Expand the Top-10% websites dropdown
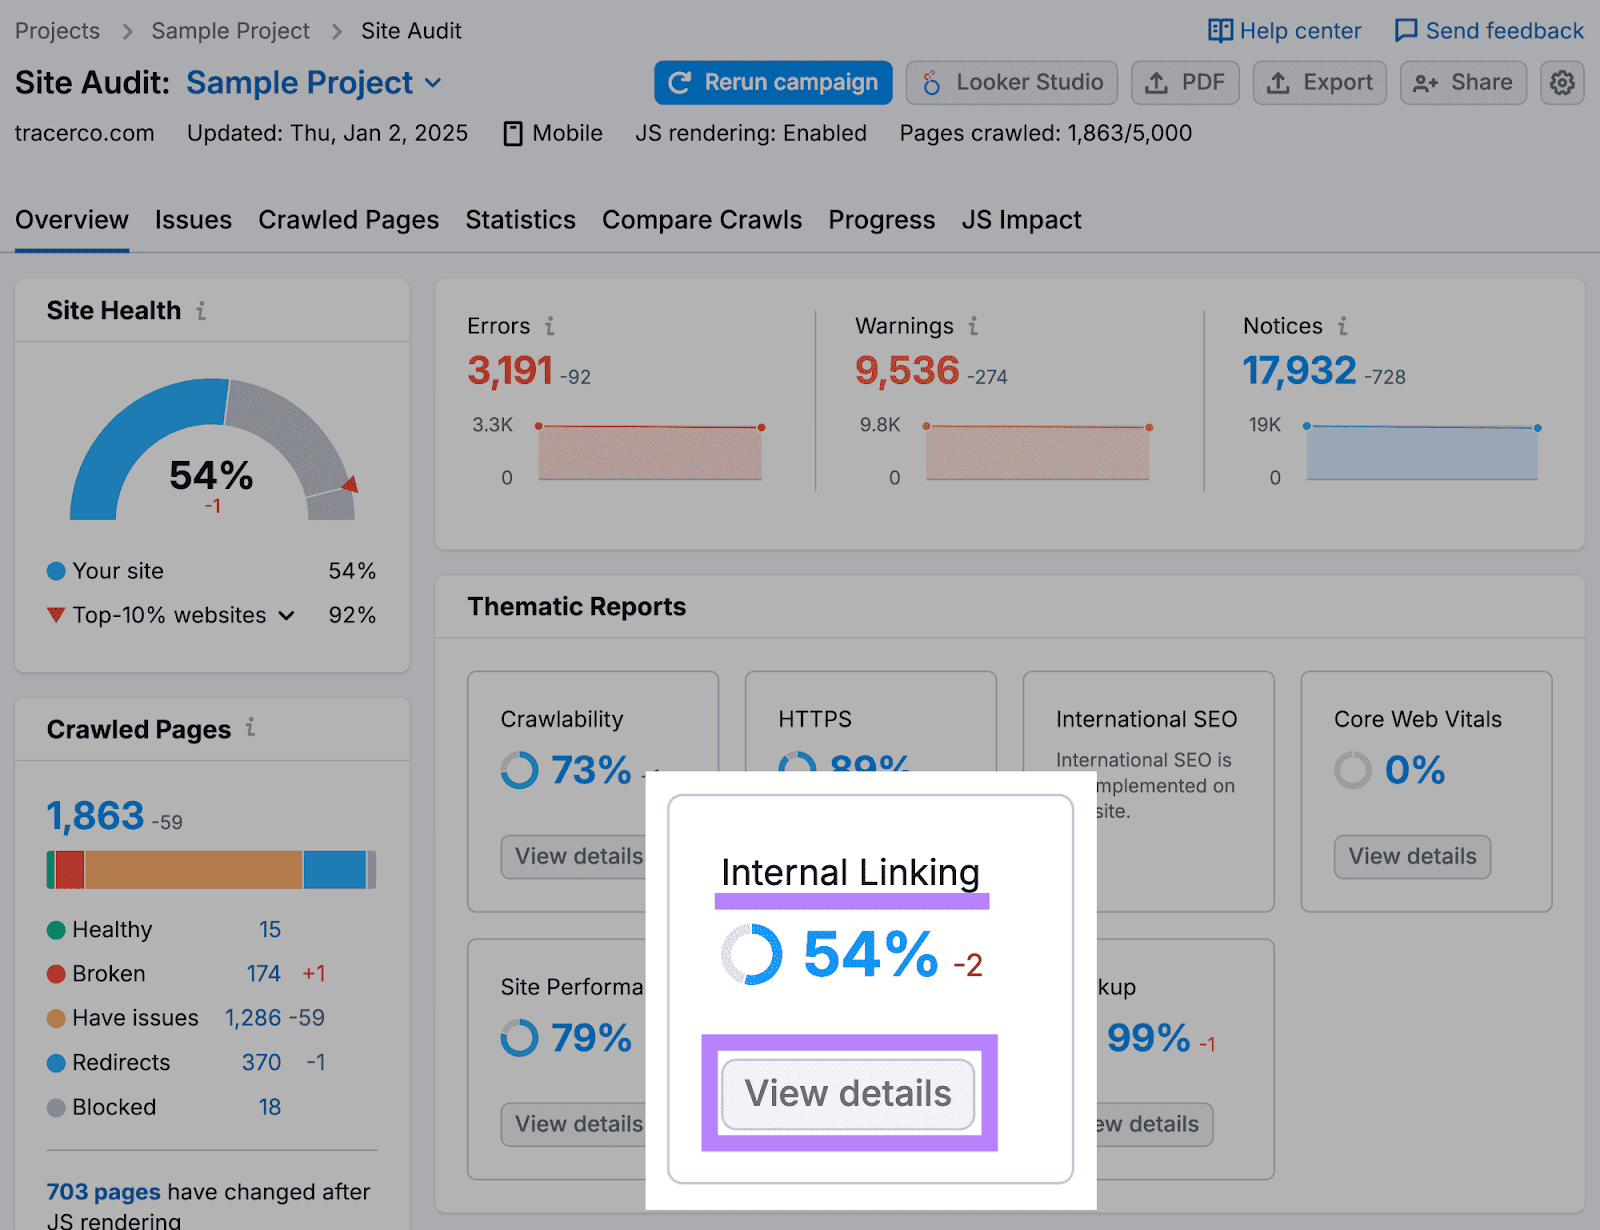 (286, 616)
